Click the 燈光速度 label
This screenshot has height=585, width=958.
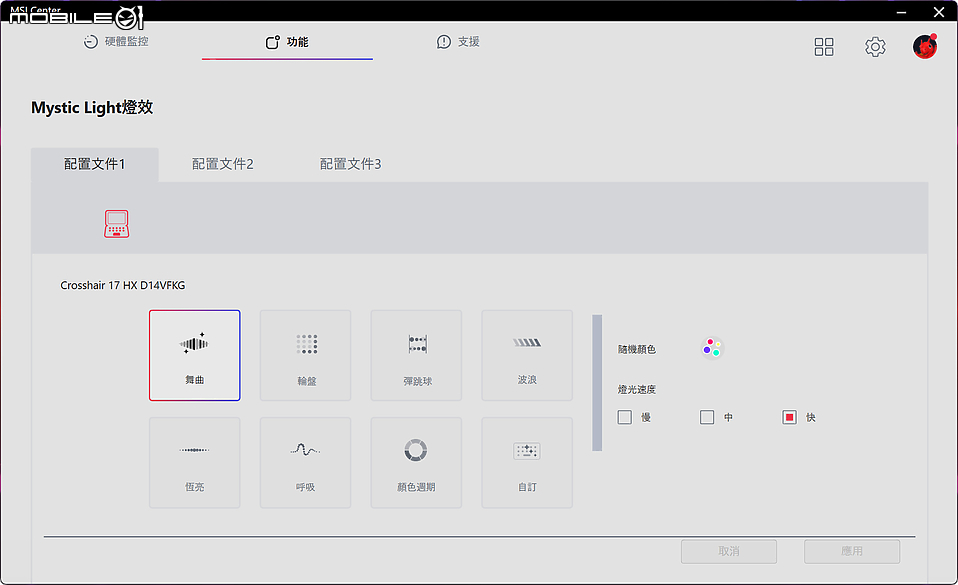pyautogui.click(x=637, y=389)
